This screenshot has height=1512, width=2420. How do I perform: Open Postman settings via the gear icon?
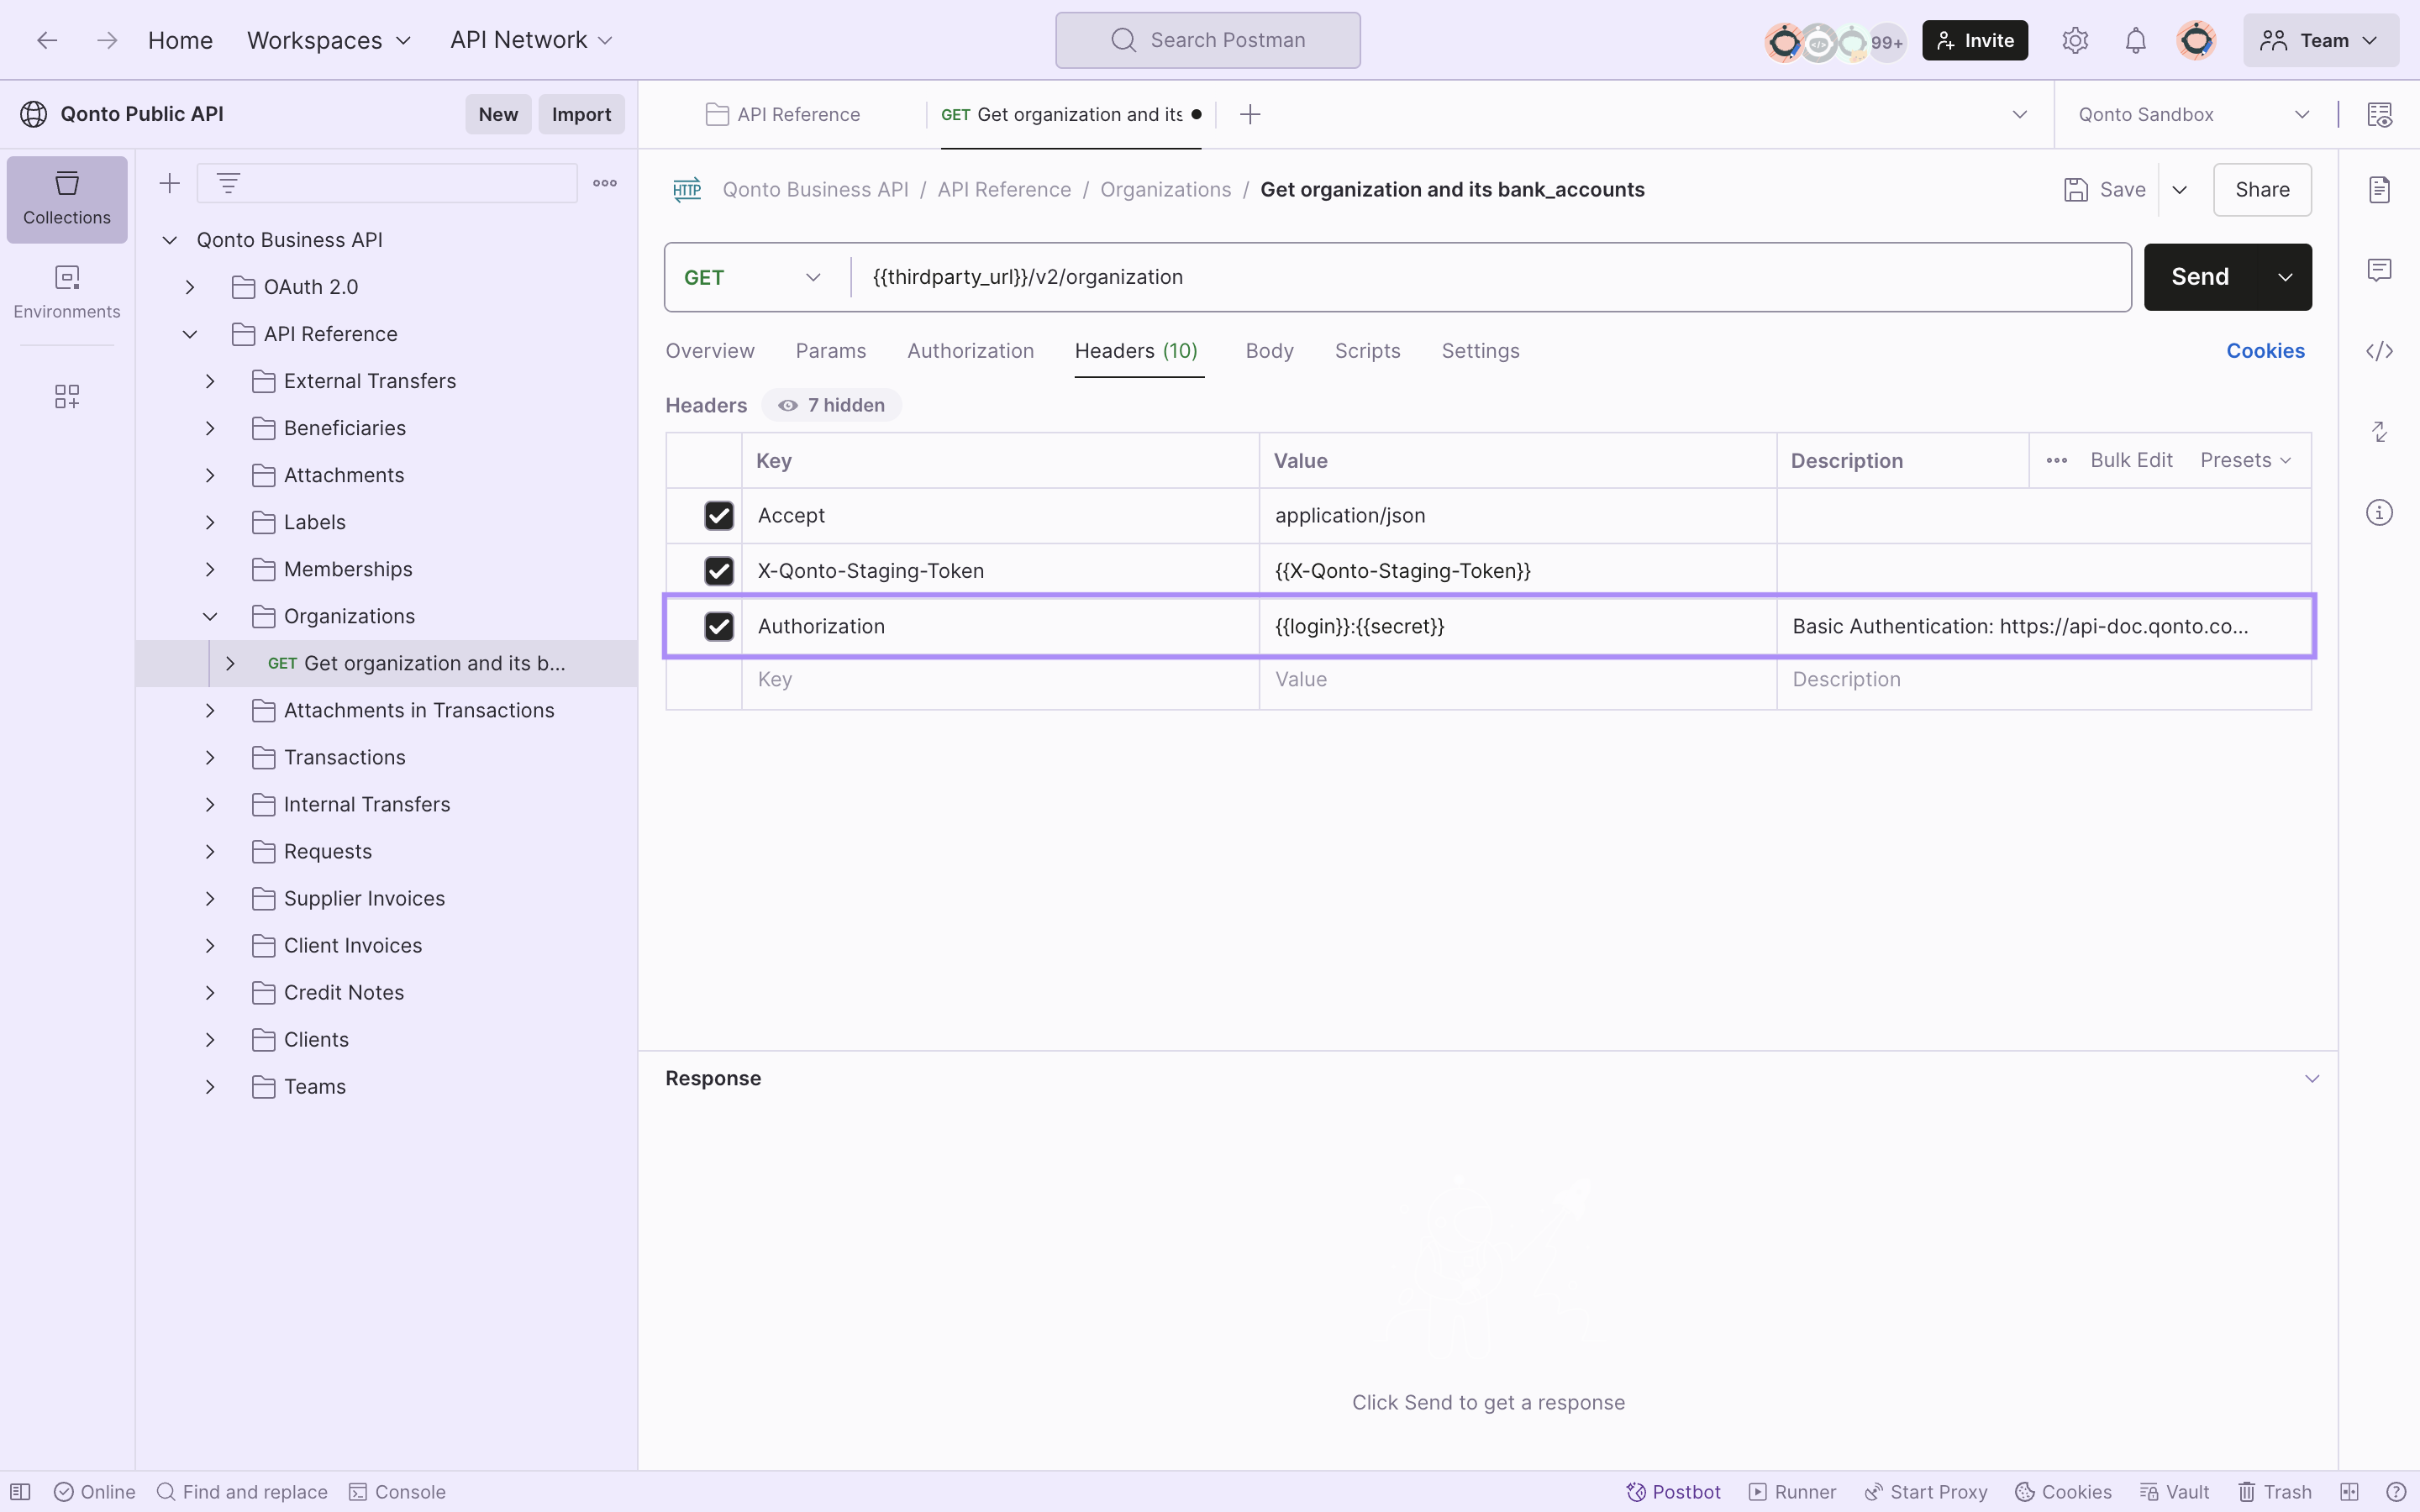[x=2075, y=40]
